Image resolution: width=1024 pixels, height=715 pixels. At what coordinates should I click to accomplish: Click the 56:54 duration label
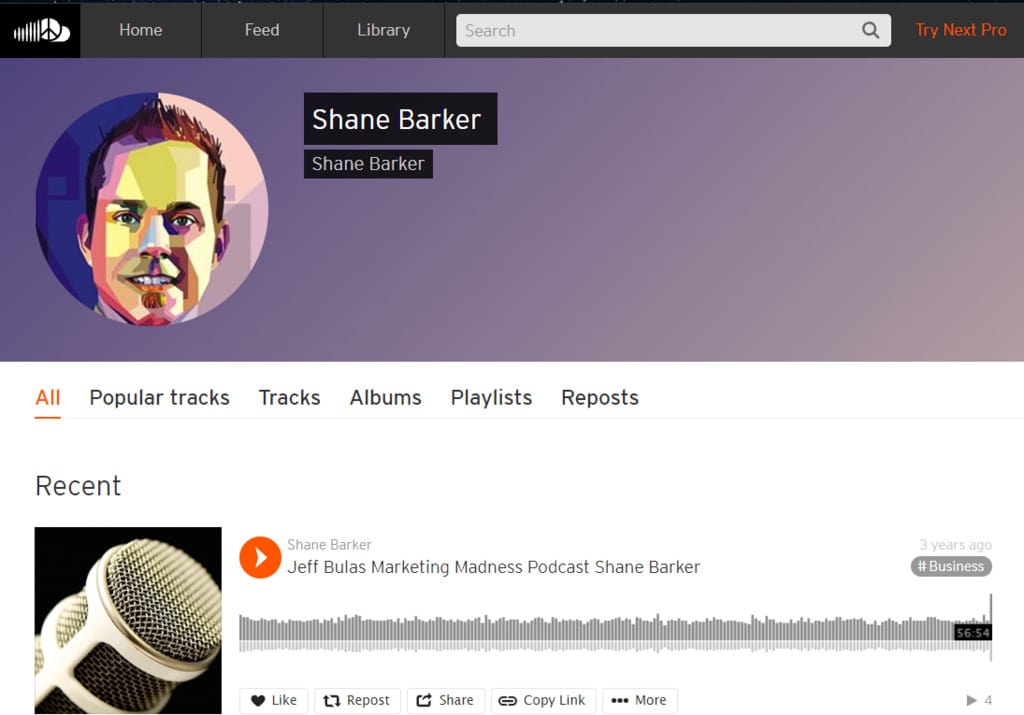pos(972,632)
